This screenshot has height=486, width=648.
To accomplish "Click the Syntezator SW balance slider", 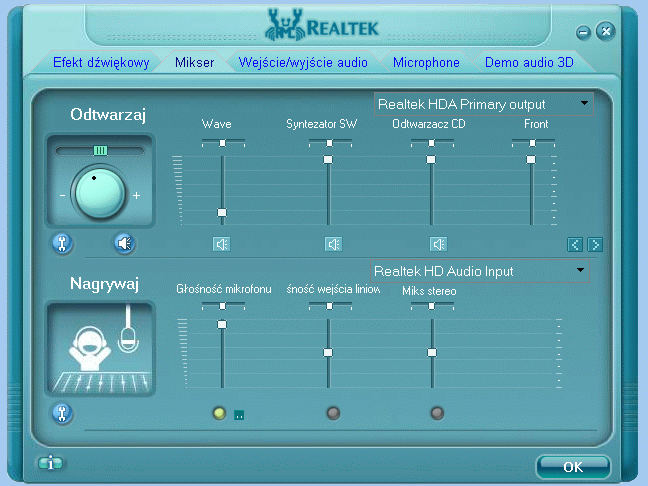I will coord(330,143).
